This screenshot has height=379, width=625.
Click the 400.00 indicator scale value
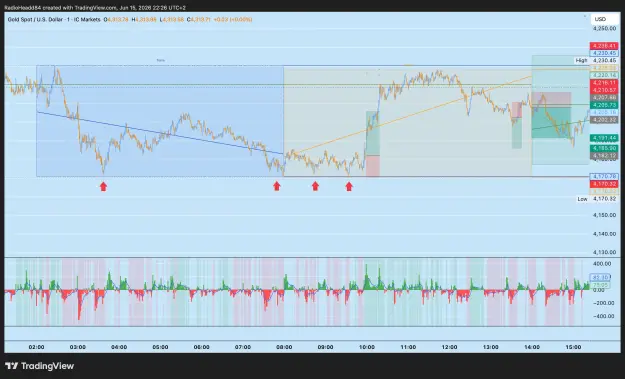tap(602, 264)
